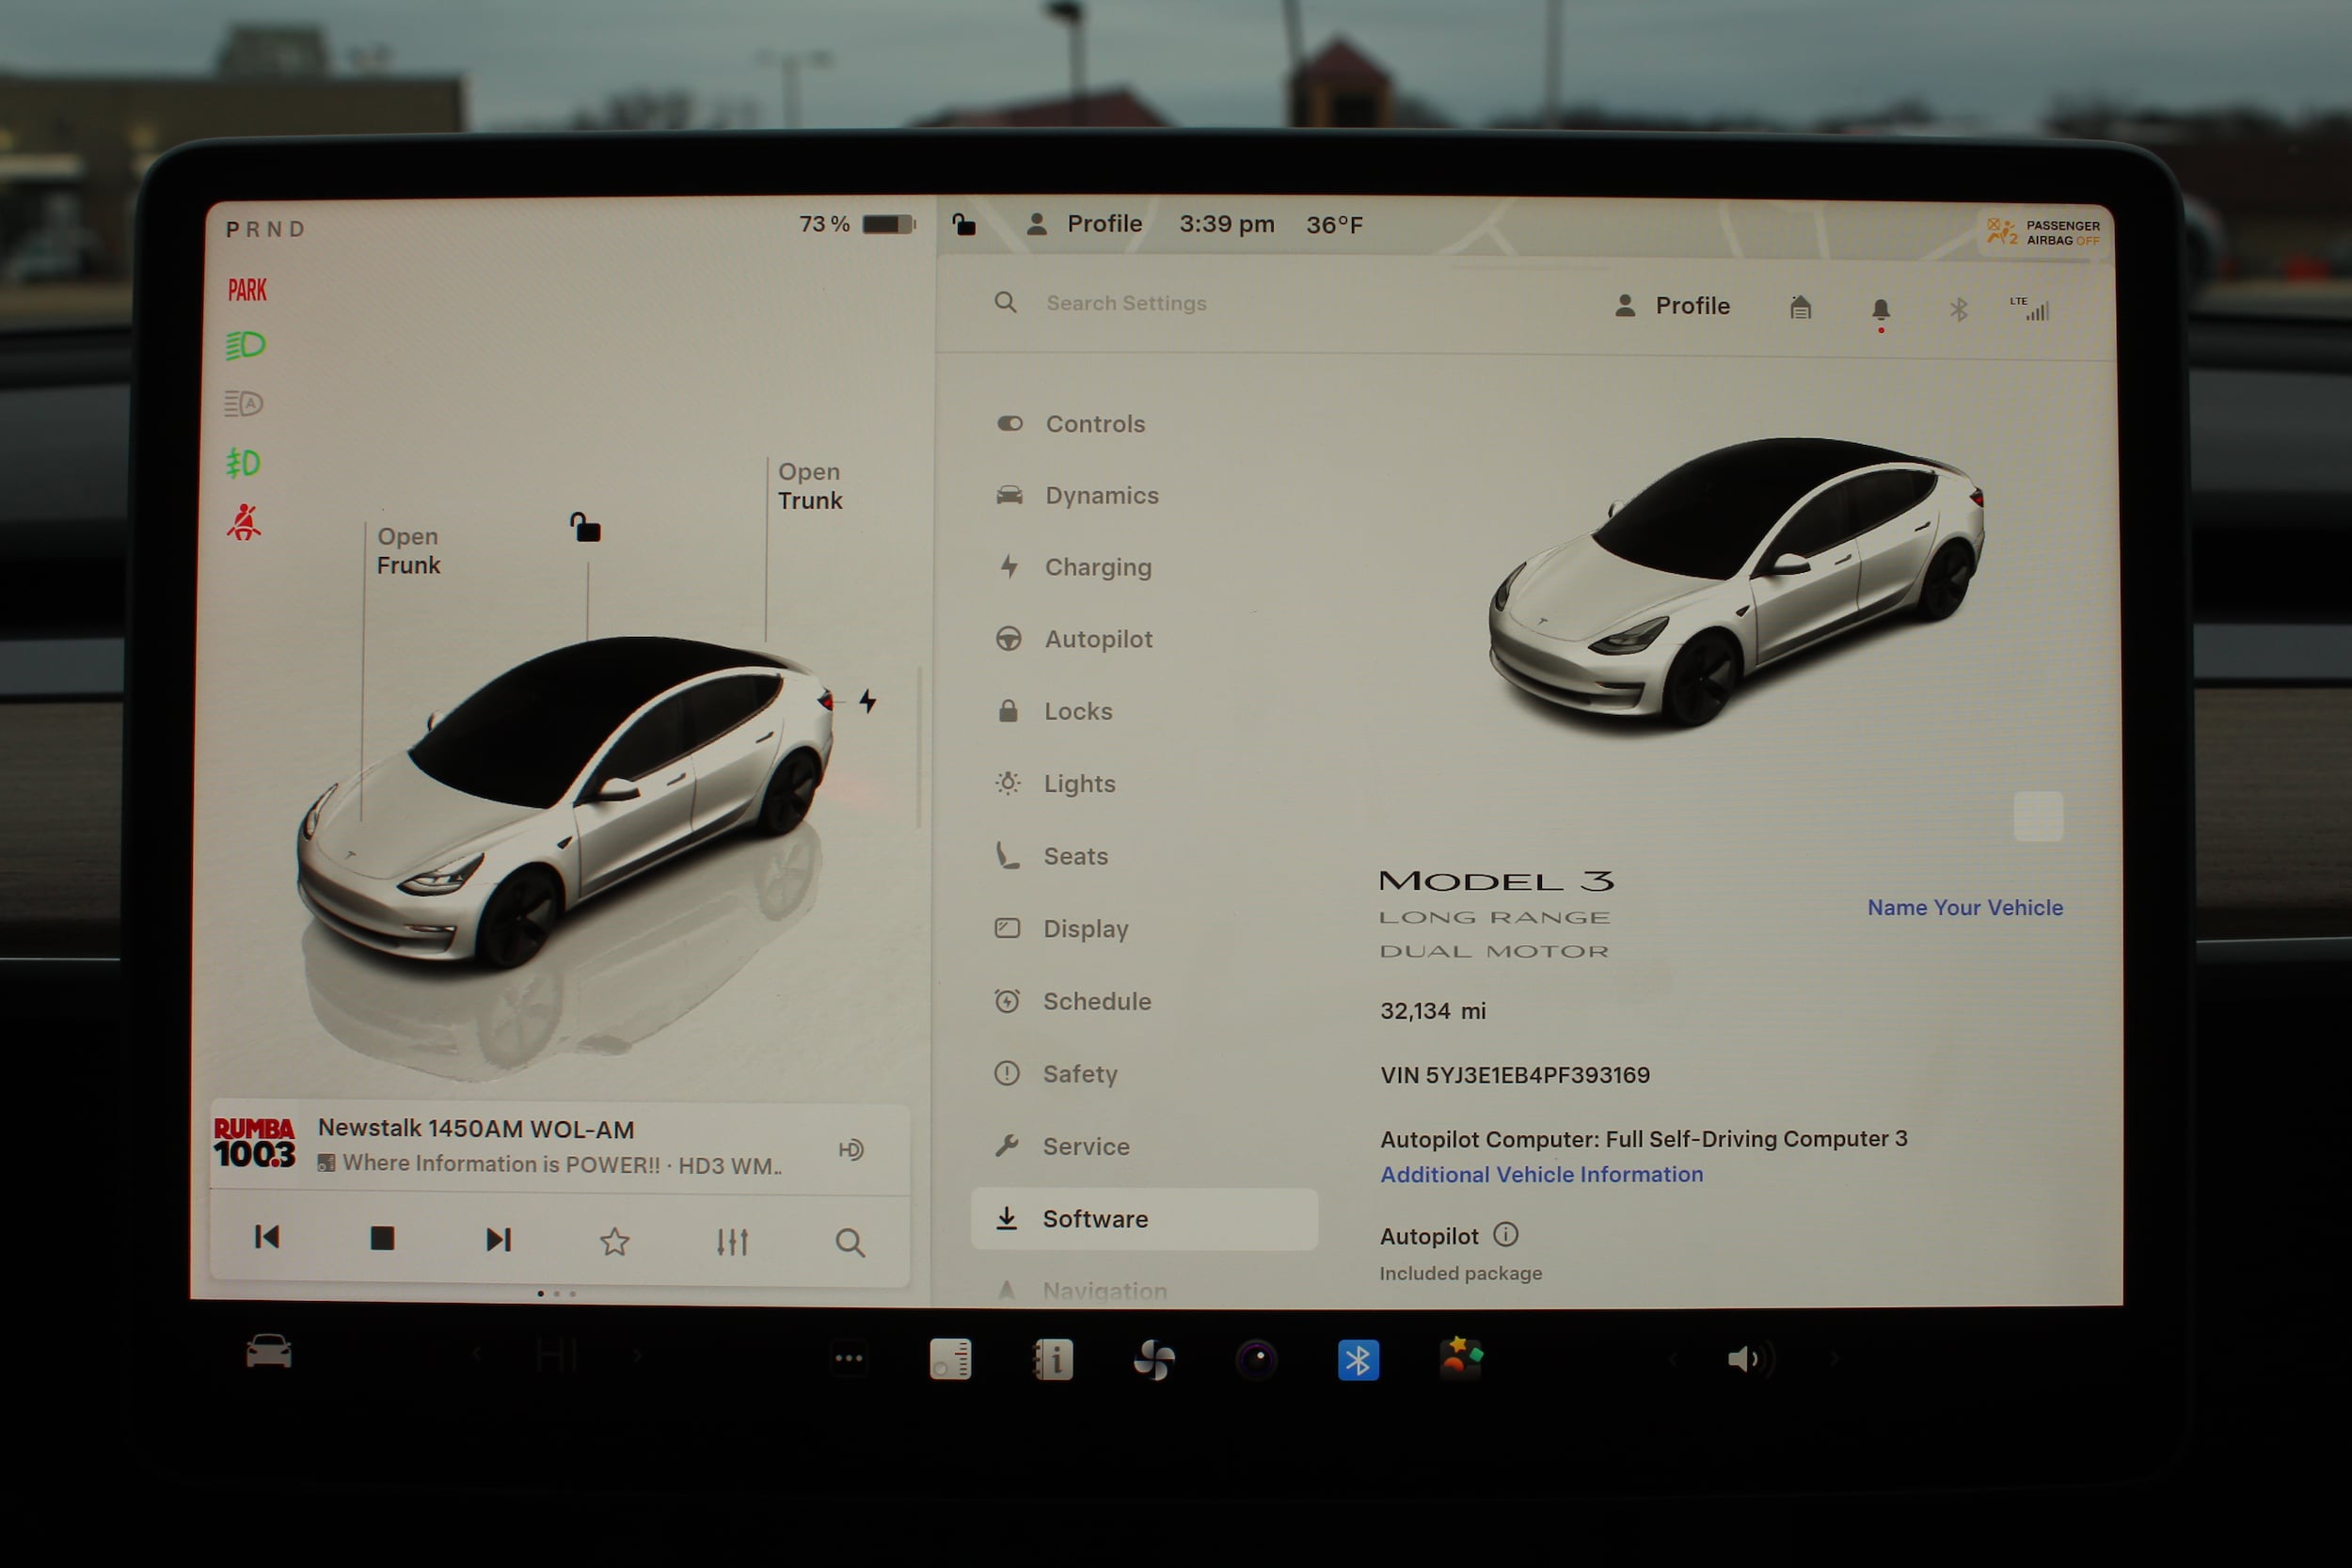The height and width of the screenshot is (1568, 2352).
Task: Open the Profile dropdown in settings header
Action: pos(1672,306)
